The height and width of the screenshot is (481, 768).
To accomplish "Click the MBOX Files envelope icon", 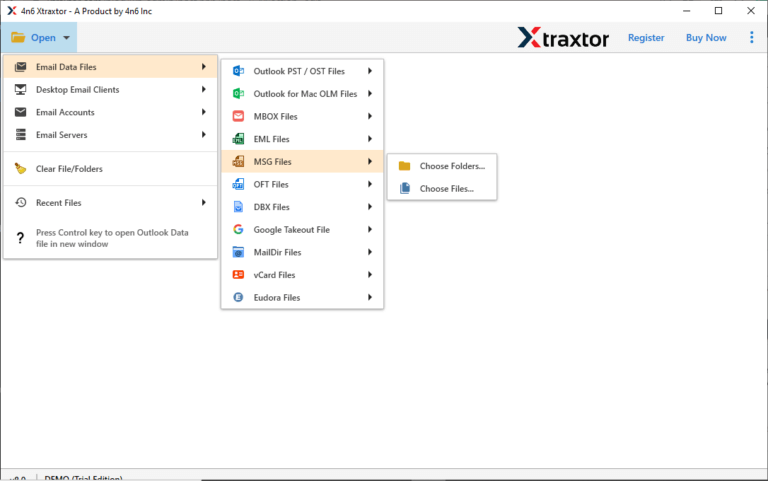I will tap(238, 116).
